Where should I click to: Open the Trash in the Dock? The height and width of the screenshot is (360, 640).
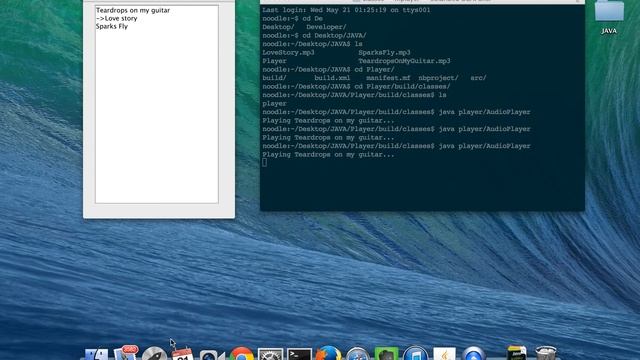546,353
